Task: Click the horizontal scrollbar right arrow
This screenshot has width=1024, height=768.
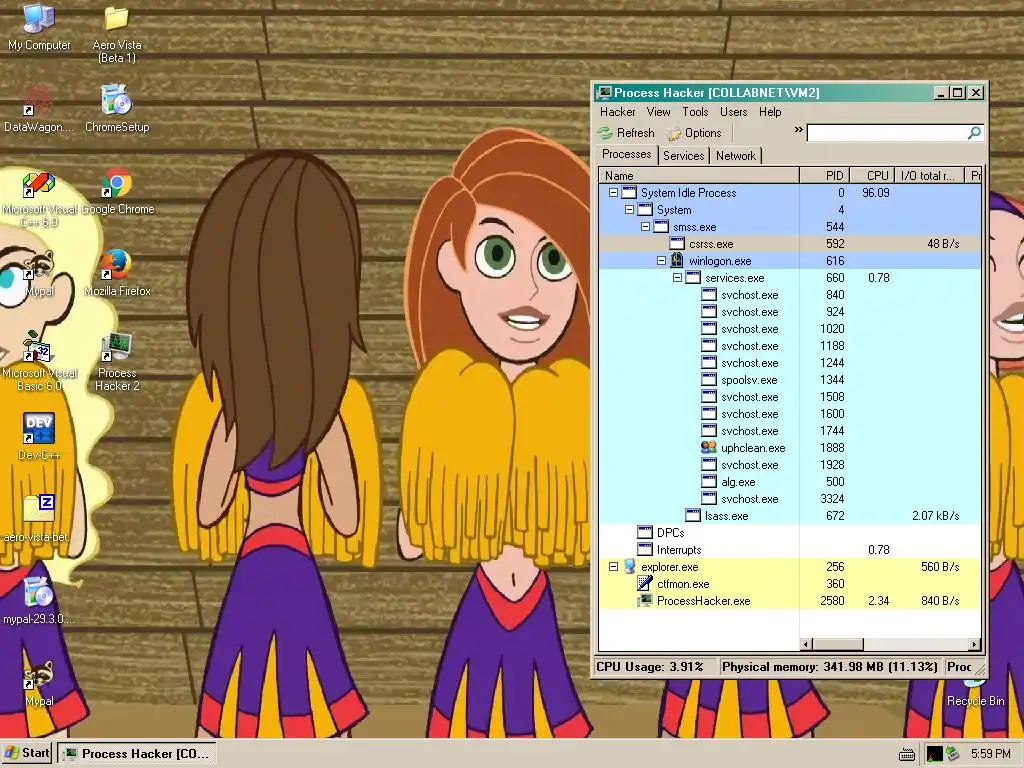Action: (x=974, y=644)
